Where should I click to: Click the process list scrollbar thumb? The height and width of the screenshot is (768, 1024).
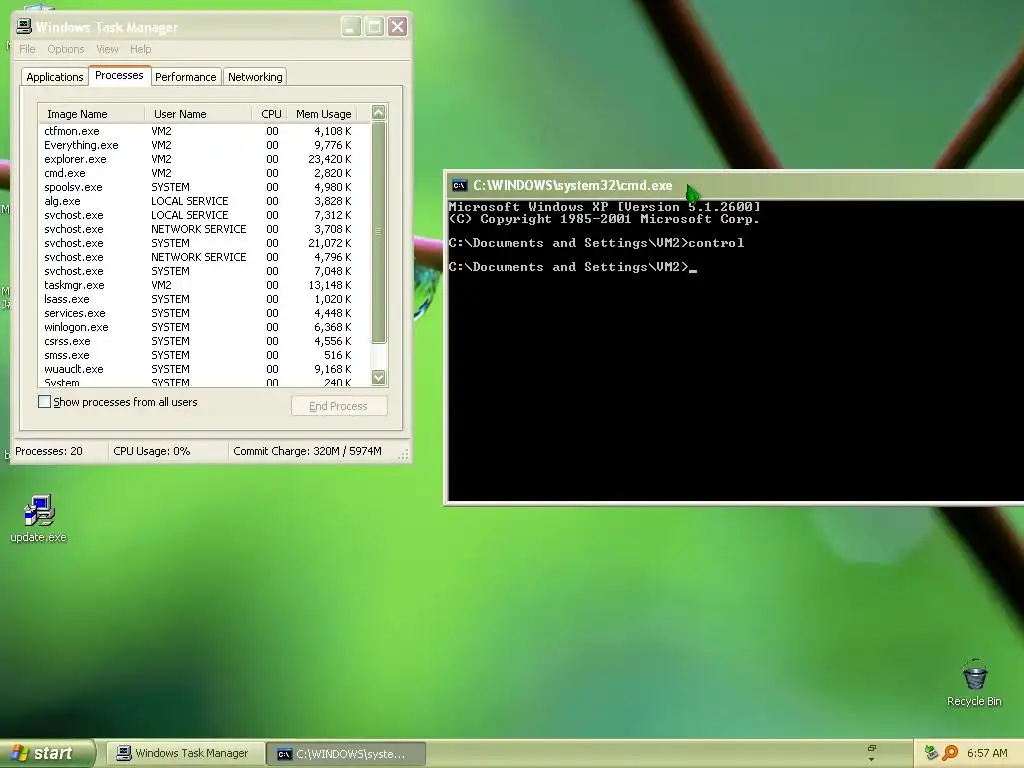click(x=379, y=232)
